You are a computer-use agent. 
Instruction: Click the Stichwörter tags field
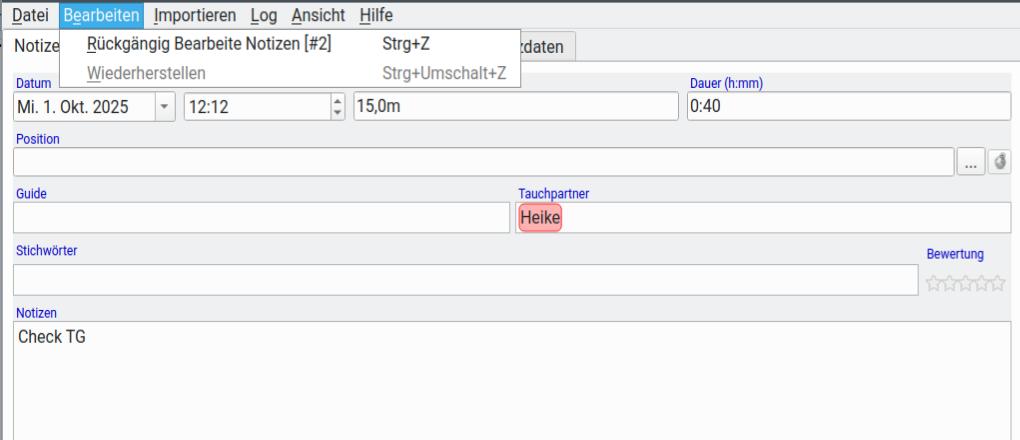pos(465,280)
